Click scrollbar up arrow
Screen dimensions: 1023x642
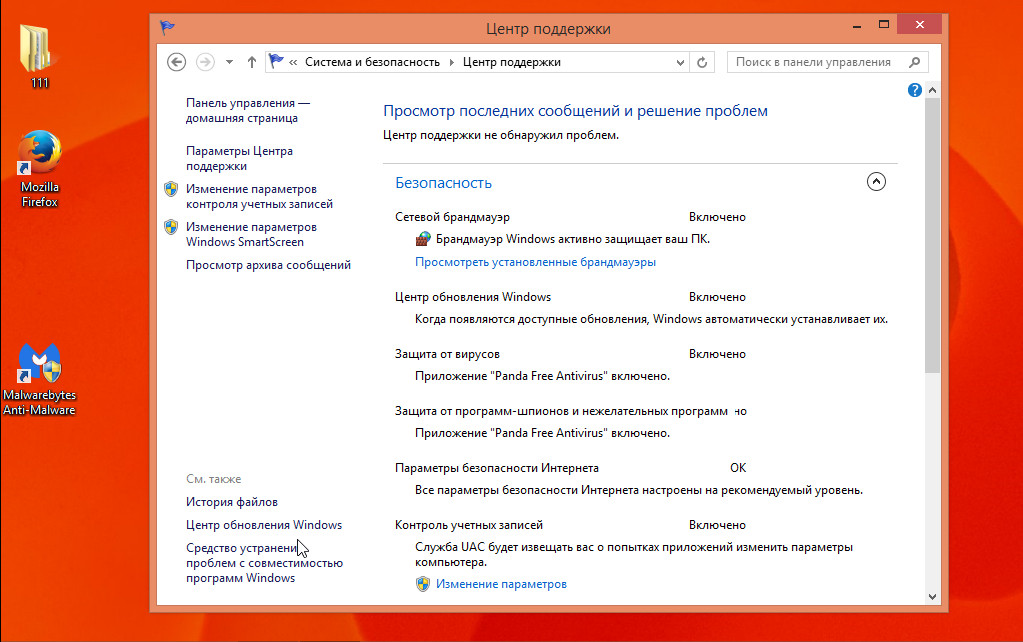coord(932,90)
